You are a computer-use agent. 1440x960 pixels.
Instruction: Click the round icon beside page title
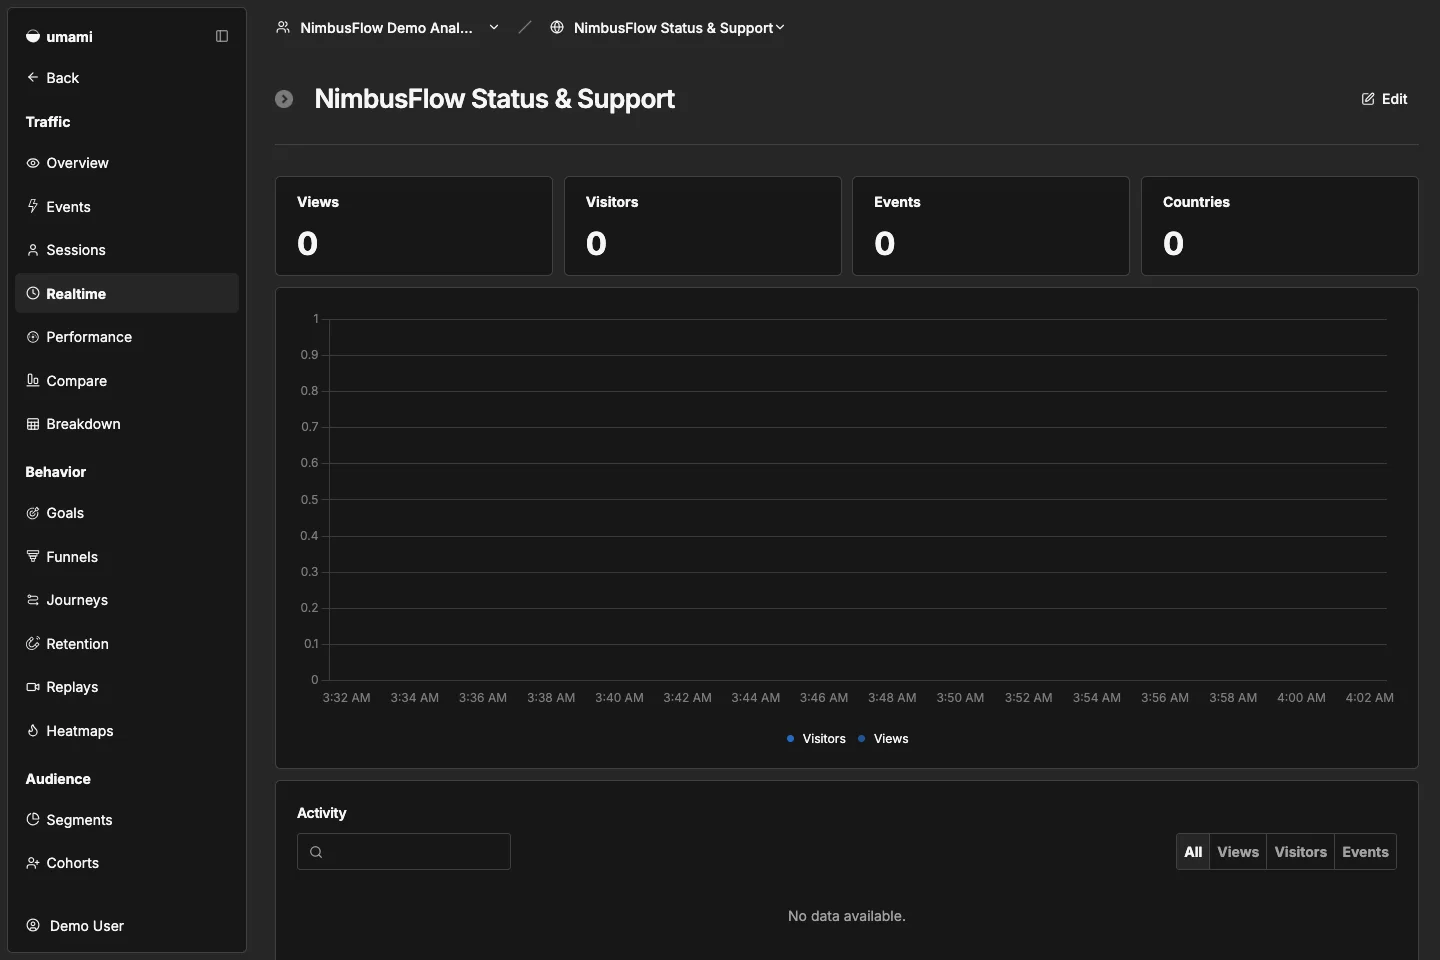pyautogui.click(x=284, y=99)
